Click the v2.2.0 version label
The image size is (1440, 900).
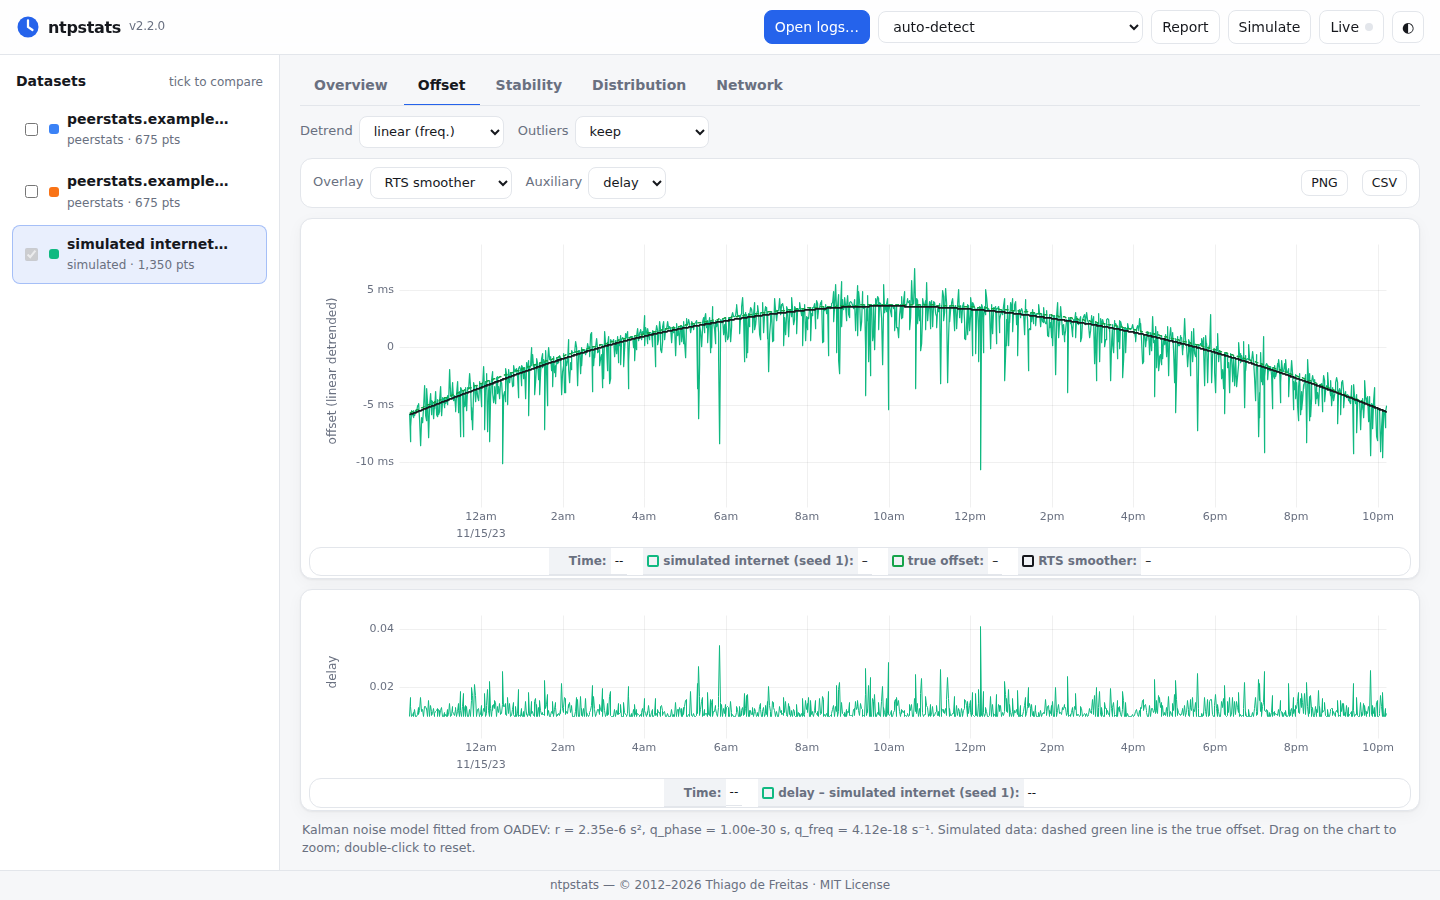tap(147, 26)
